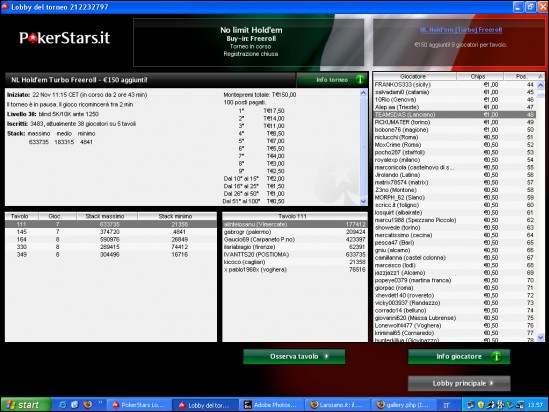Expand hidden quick launch items chevron

coord(100,402)
